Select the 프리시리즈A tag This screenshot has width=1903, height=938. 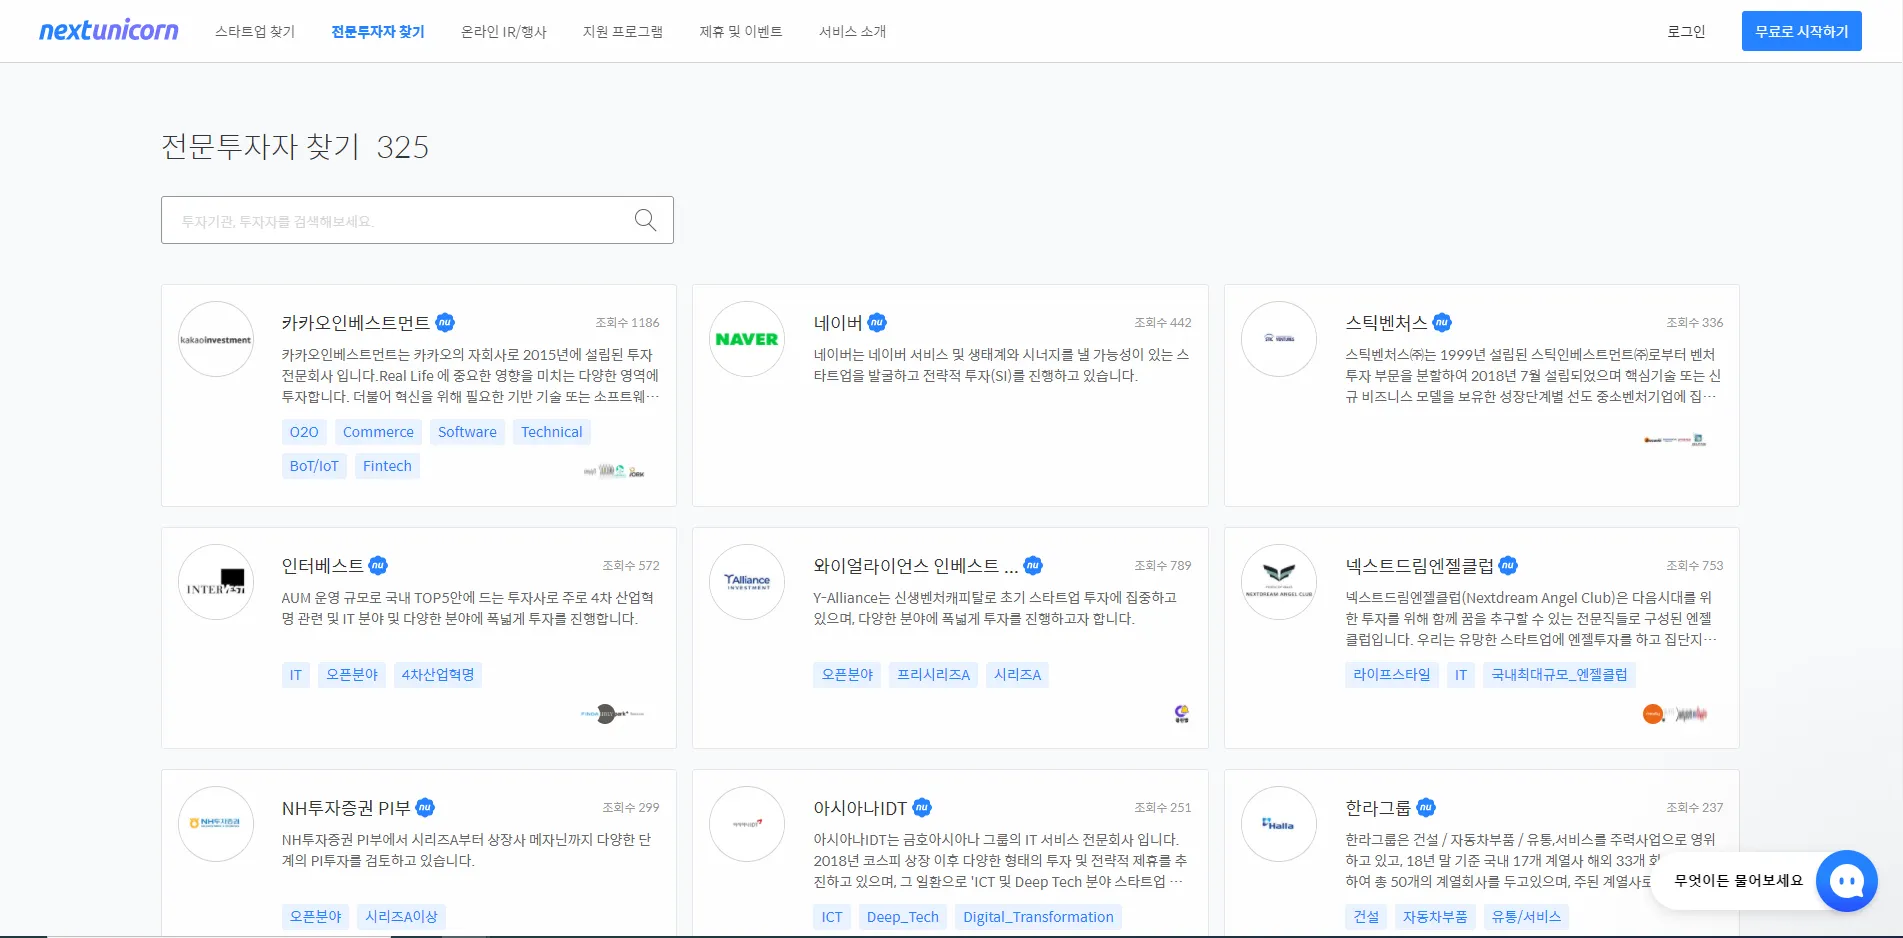pyautogui.click(x=934, y=675)
